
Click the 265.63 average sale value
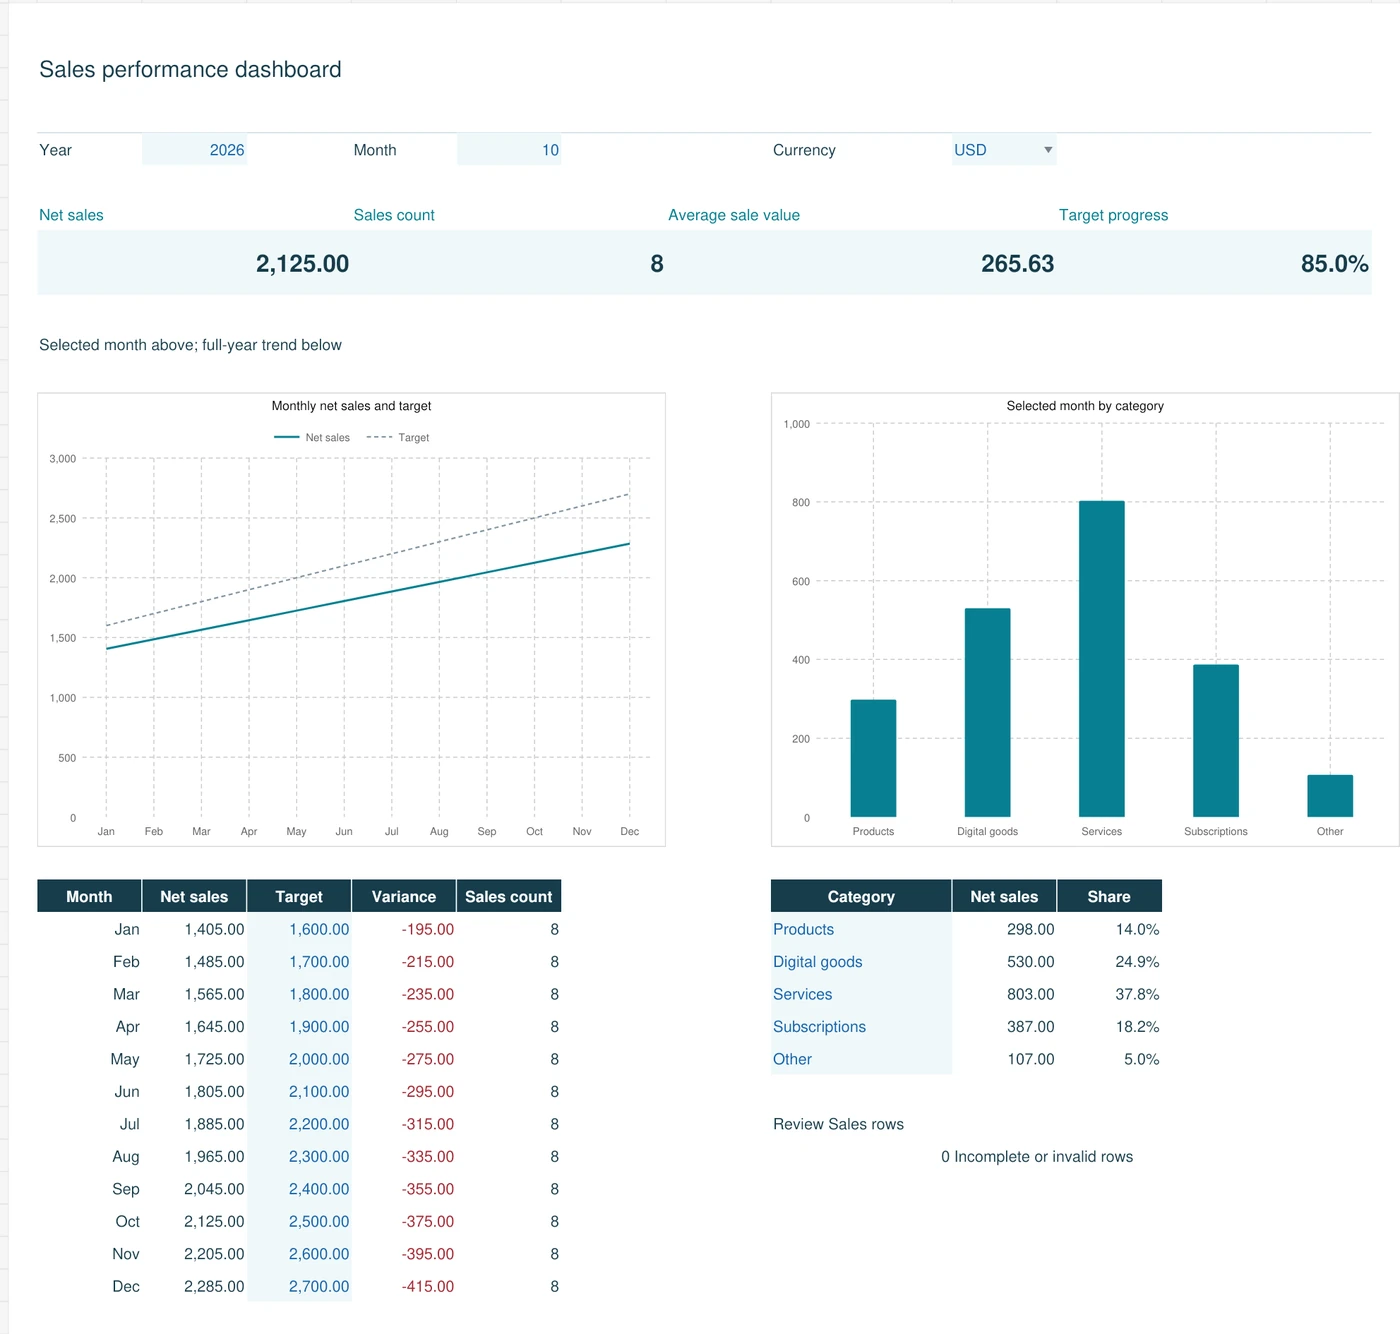coord(1017,264)
